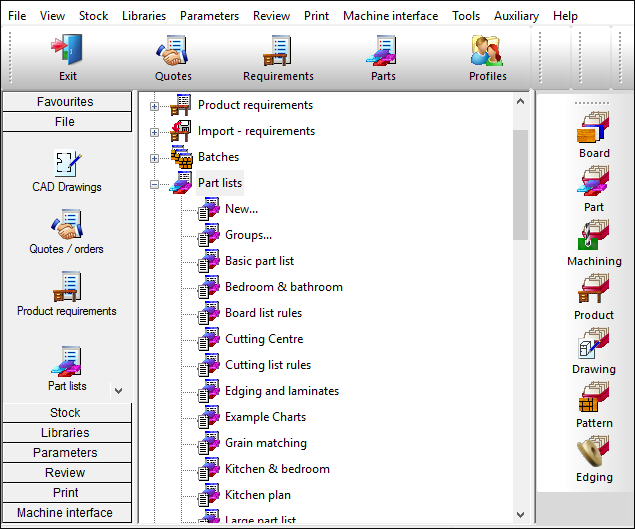This screenshot has width=635, height=529.
Task: Click the Favourites sidebar button
Action: [67, 101]
